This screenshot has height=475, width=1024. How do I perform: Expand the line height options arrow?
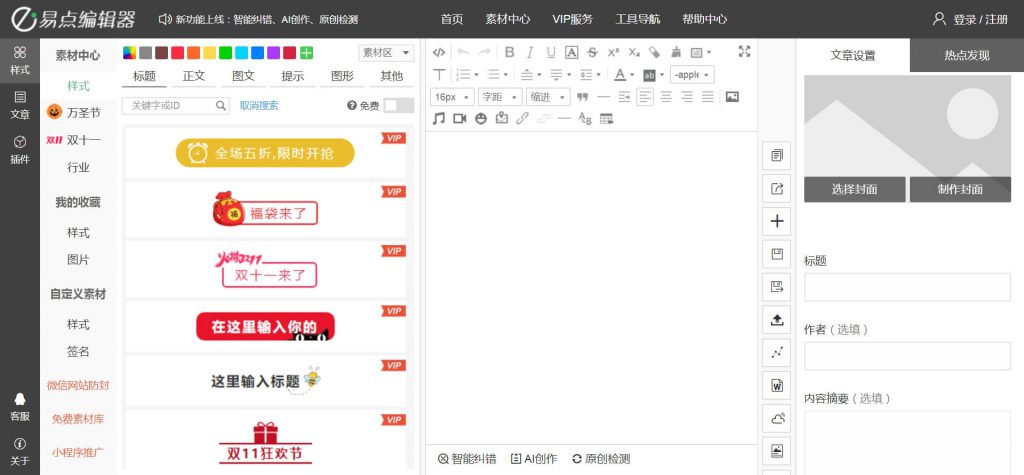[x=598, y=75]
